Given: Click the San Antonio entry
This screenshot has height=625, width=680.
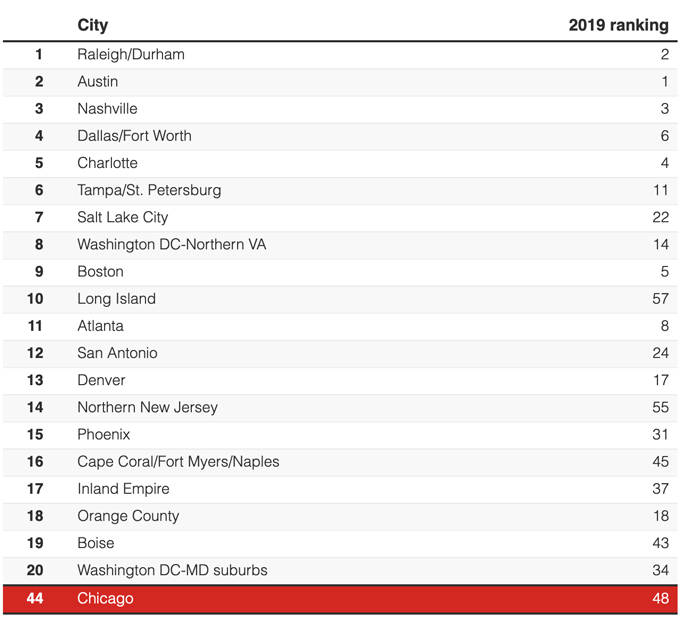Looking at the screenshot, I should 117,353.
